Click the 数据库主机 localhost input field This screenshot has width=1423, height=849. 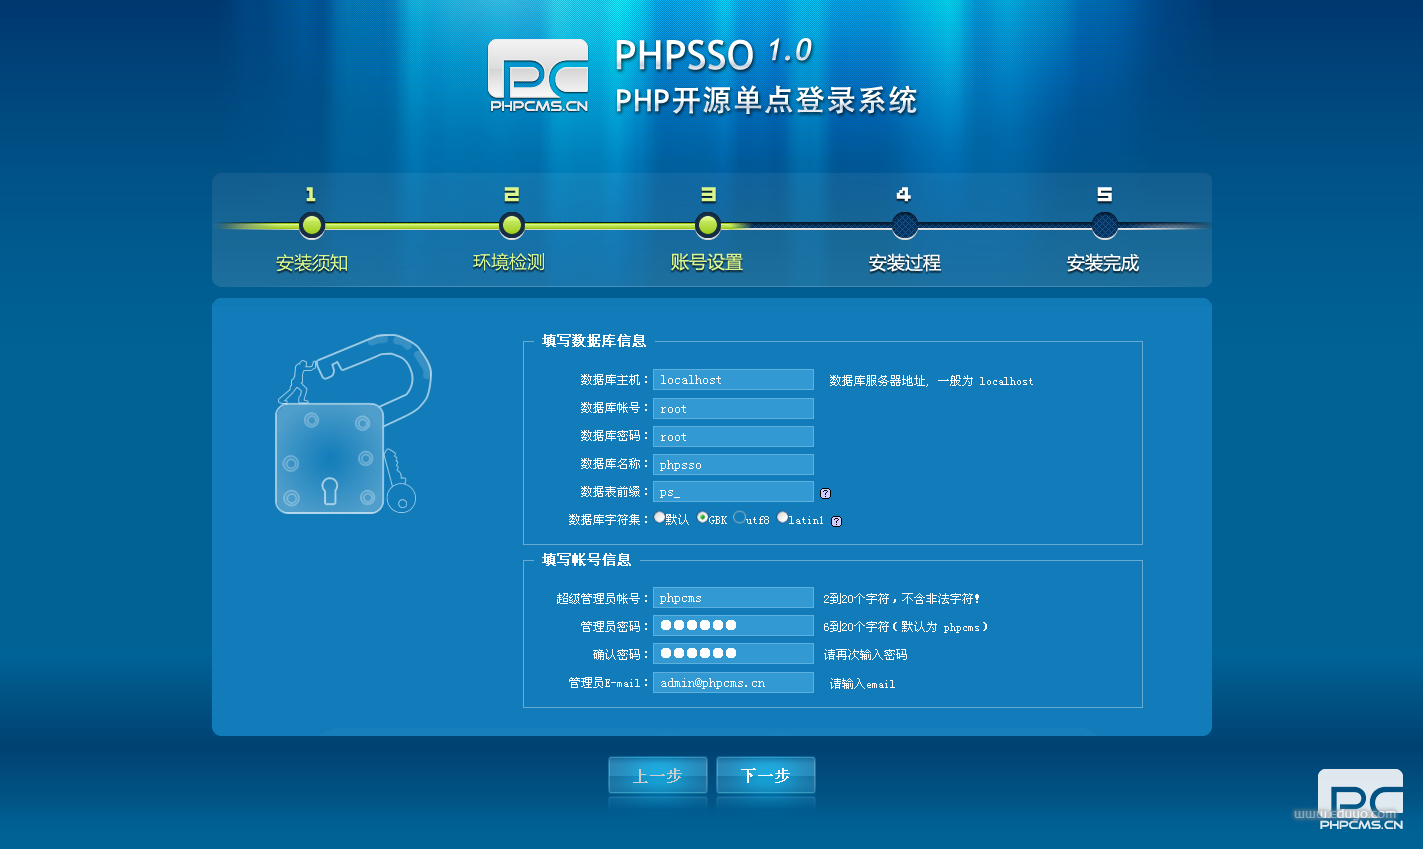733,380
